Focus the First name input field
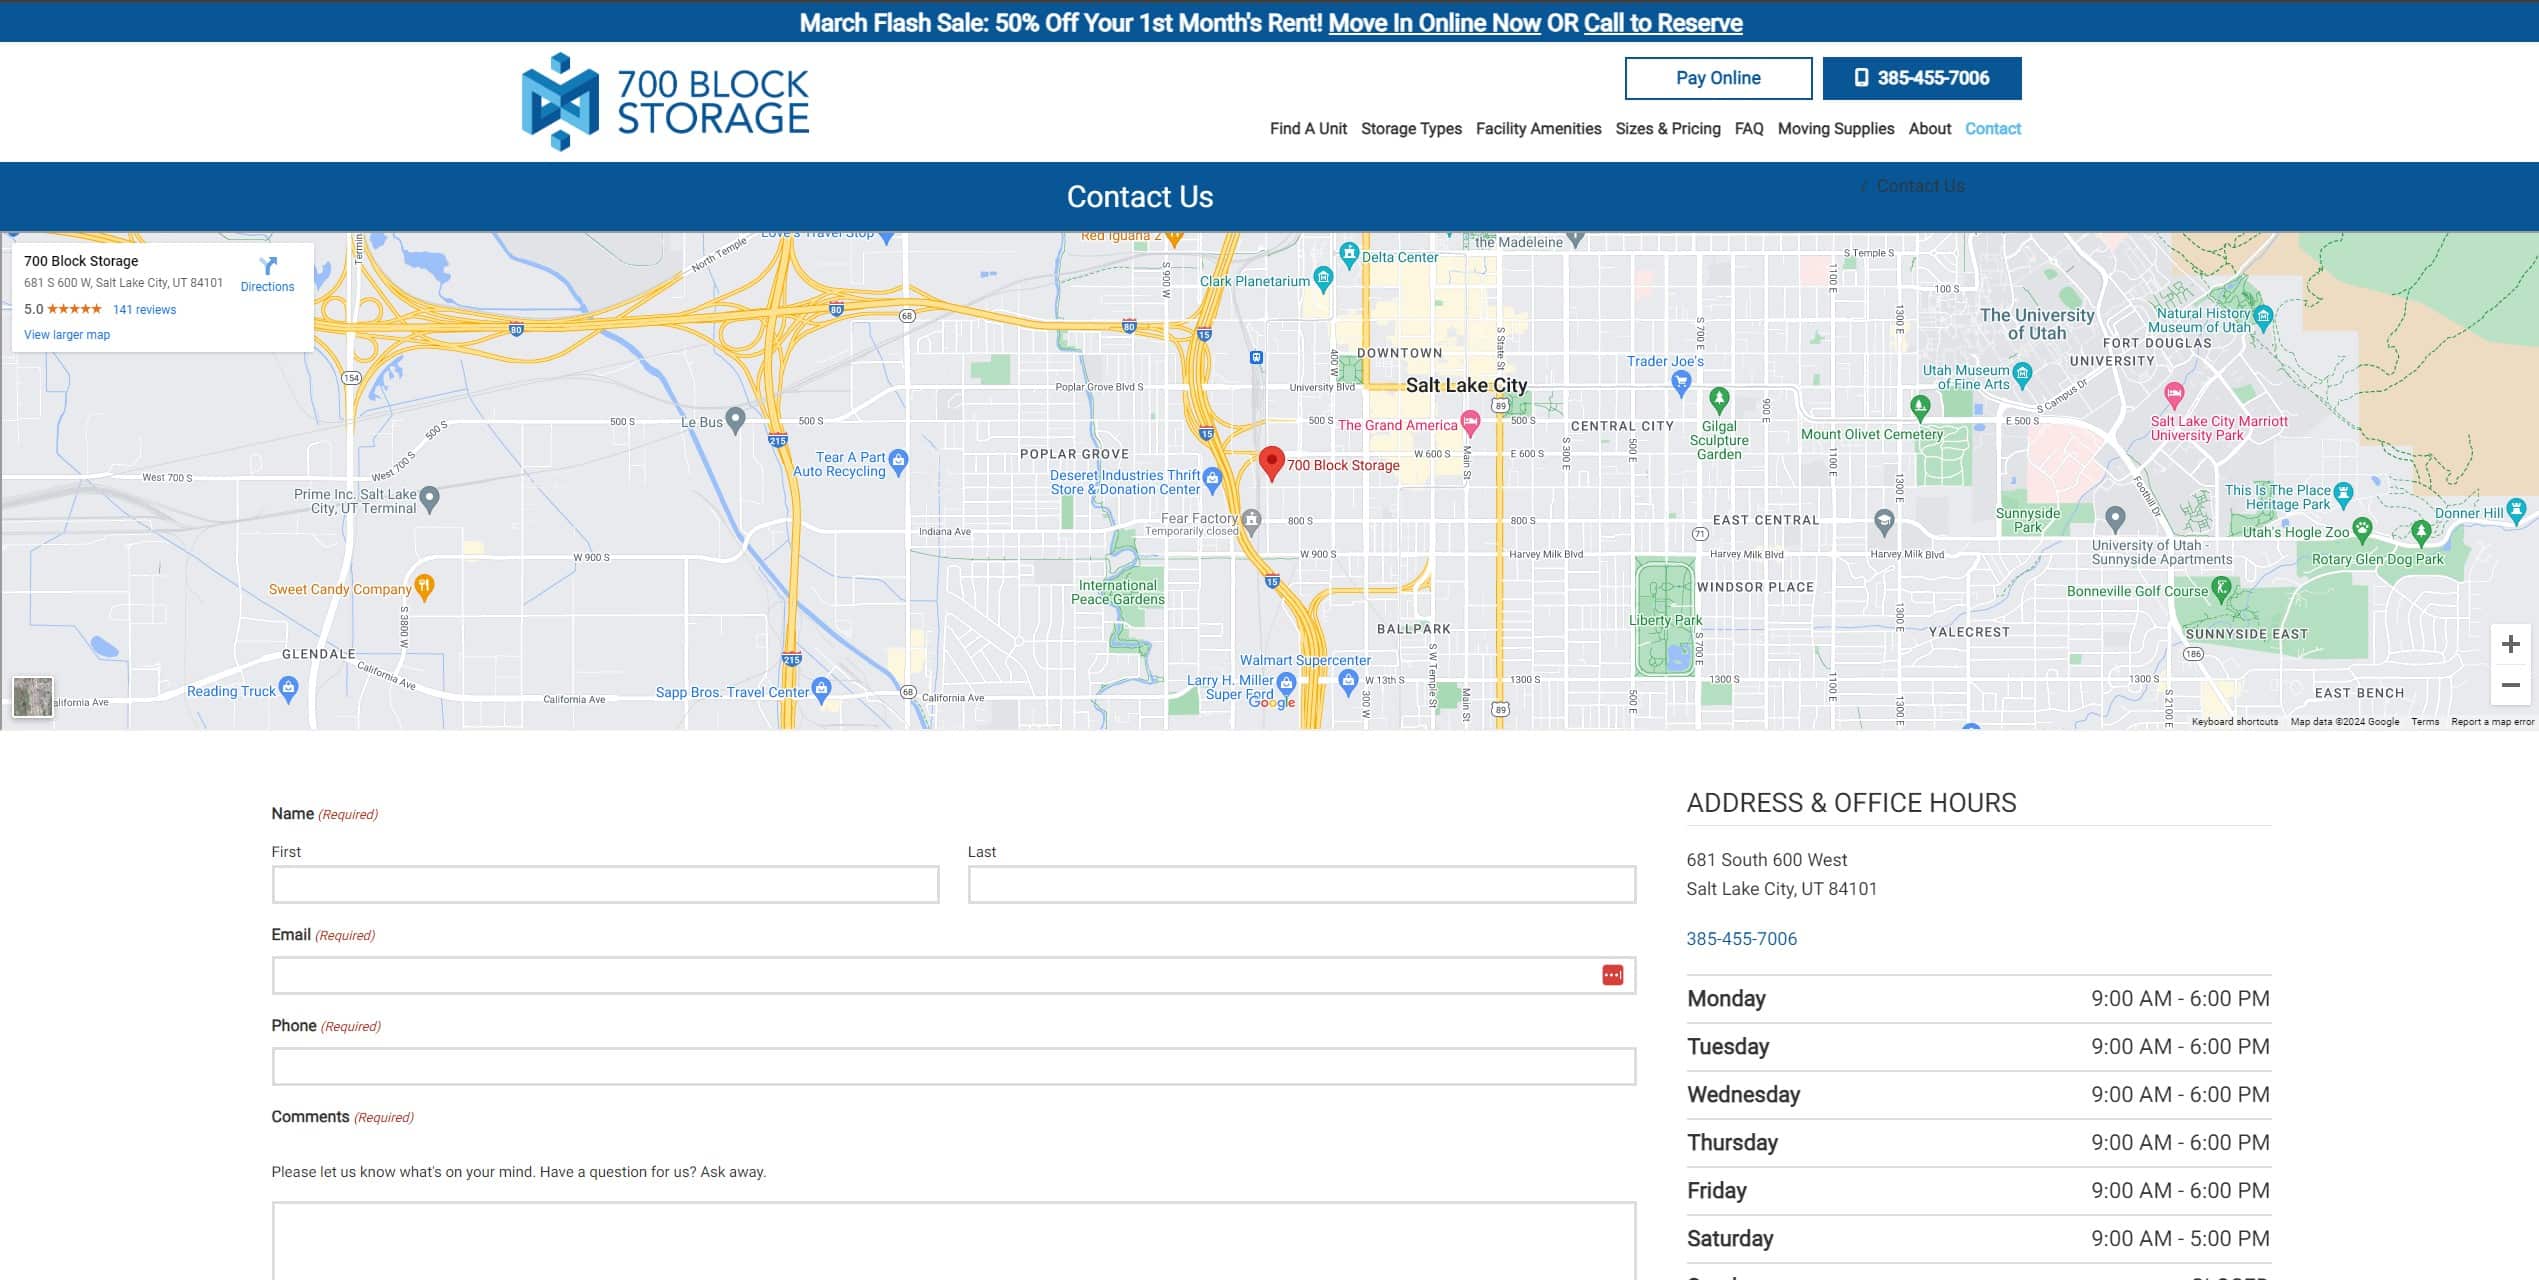This screenshot has height=1280, width=2539. coord(605,884)
